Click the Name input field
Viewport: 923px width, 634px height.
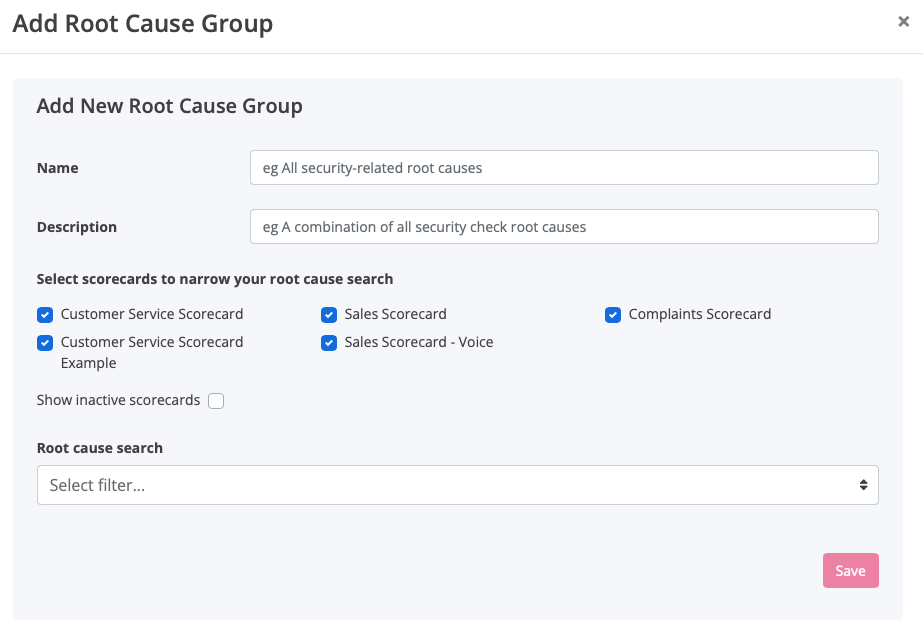tap(563, 168)
